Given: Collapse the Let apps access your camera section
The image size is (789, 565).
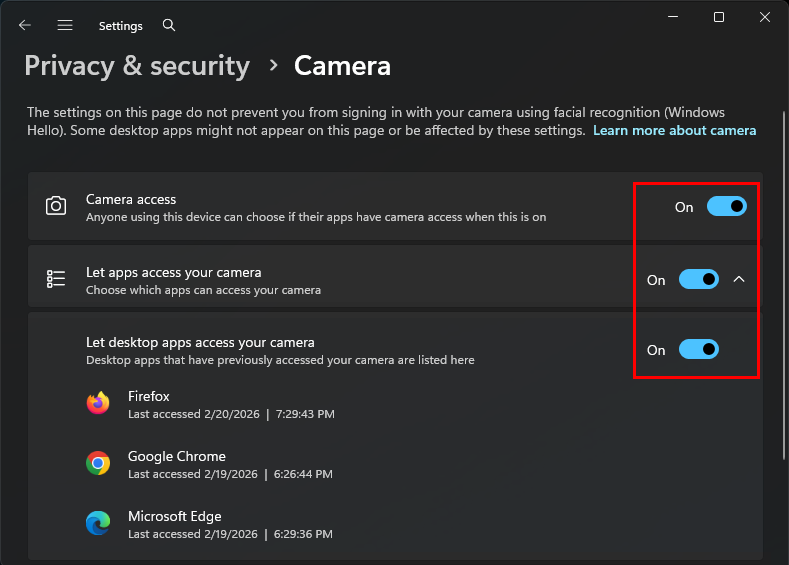Looking at the screenshot, I should pyautogui.click(x=739, y=280).
